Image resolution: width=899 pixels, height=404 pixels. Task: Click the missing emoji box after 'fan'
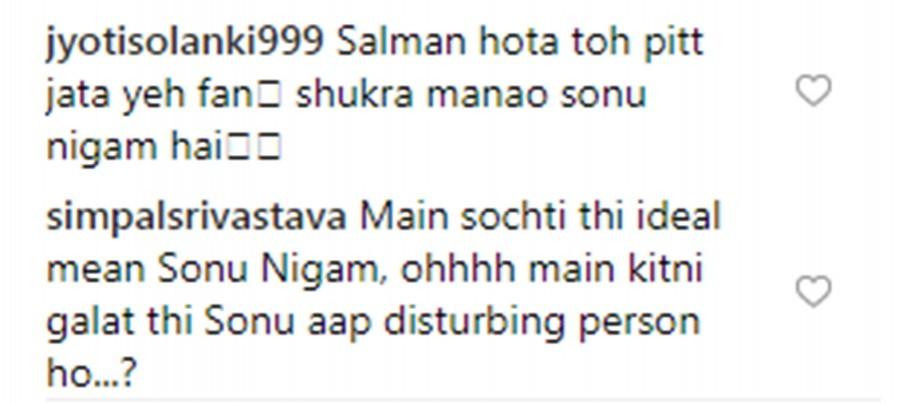270,97
